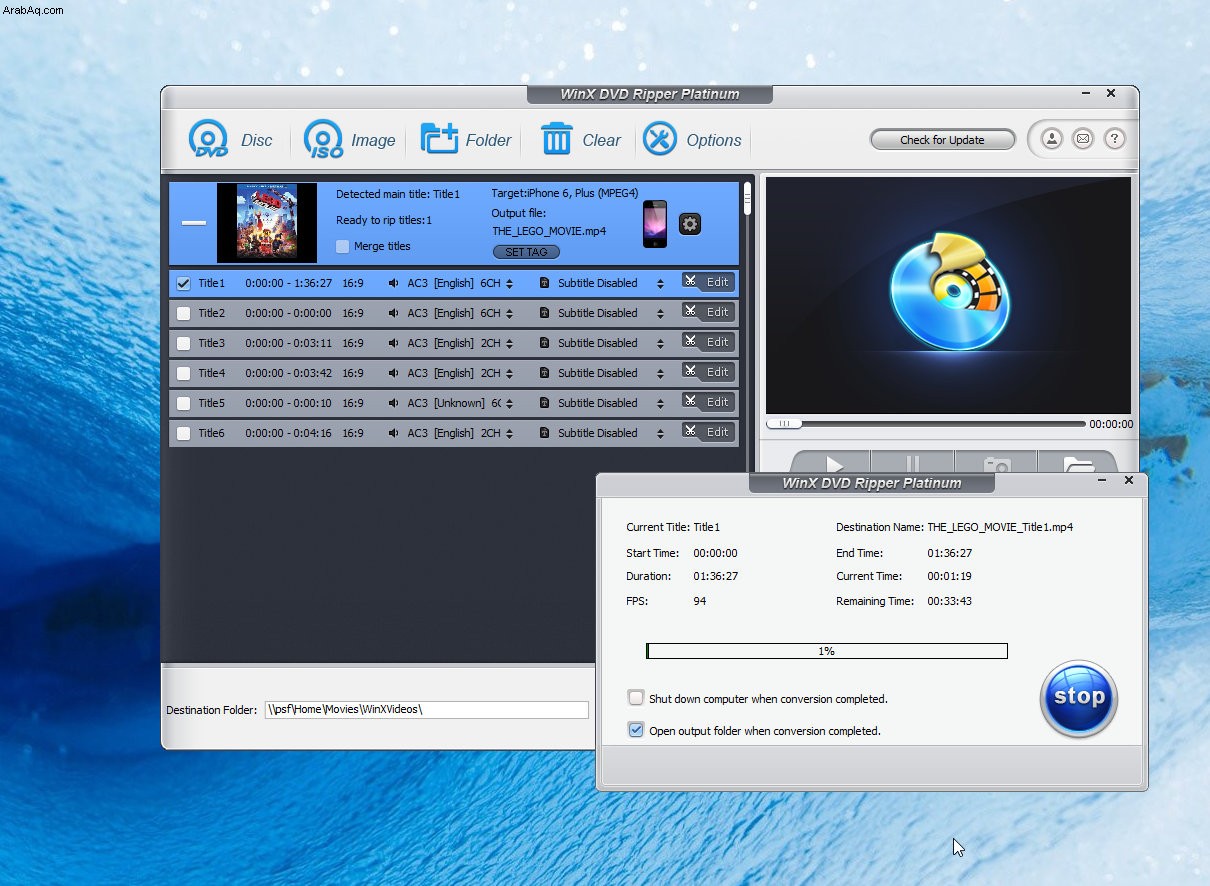Viewport: 1210px width, 886px height.
Task: Click the subtitle icon in Title2 row
Action: click(544, 313)
